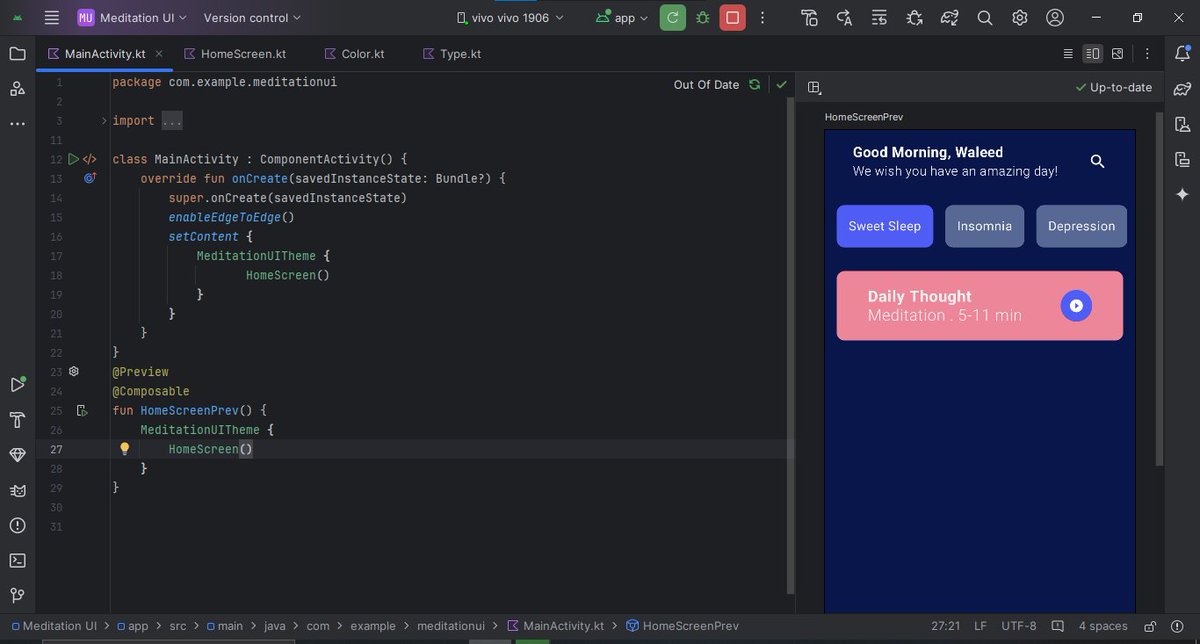The height and width of the screenshot is (644, 1200).
Task: Switch editor to Design-only view
Action: [1117, 54]
